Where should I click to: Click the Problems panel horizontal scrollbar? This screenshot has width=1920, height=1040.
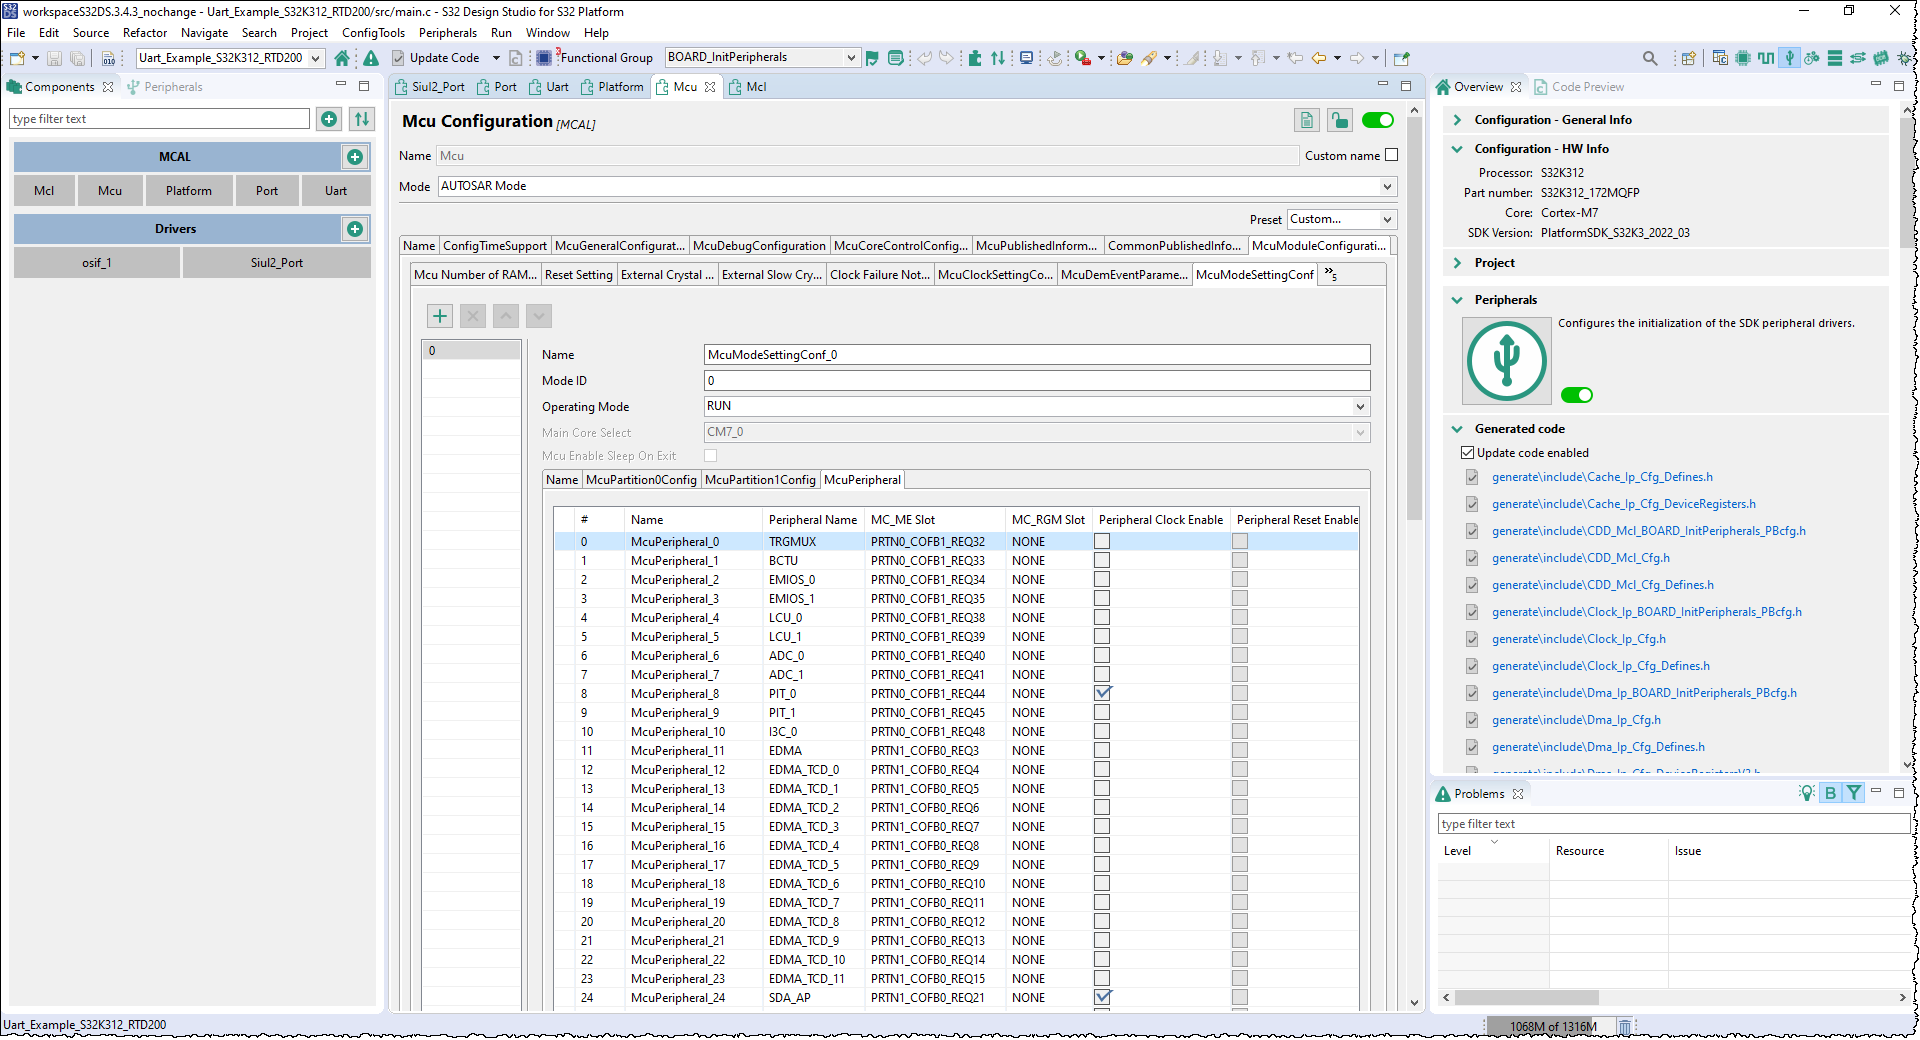pyautogui.click(x=1526, y=997)
